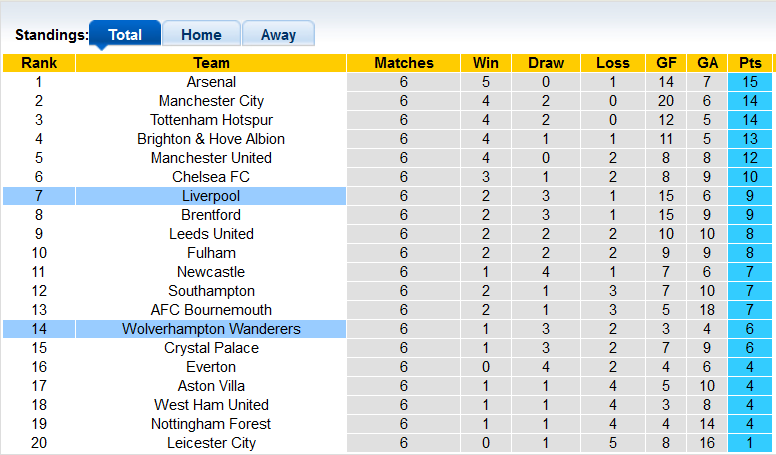Click Tottenham Hotspur in the table
This screenshot has height=455, width=776.
[211, 120]
